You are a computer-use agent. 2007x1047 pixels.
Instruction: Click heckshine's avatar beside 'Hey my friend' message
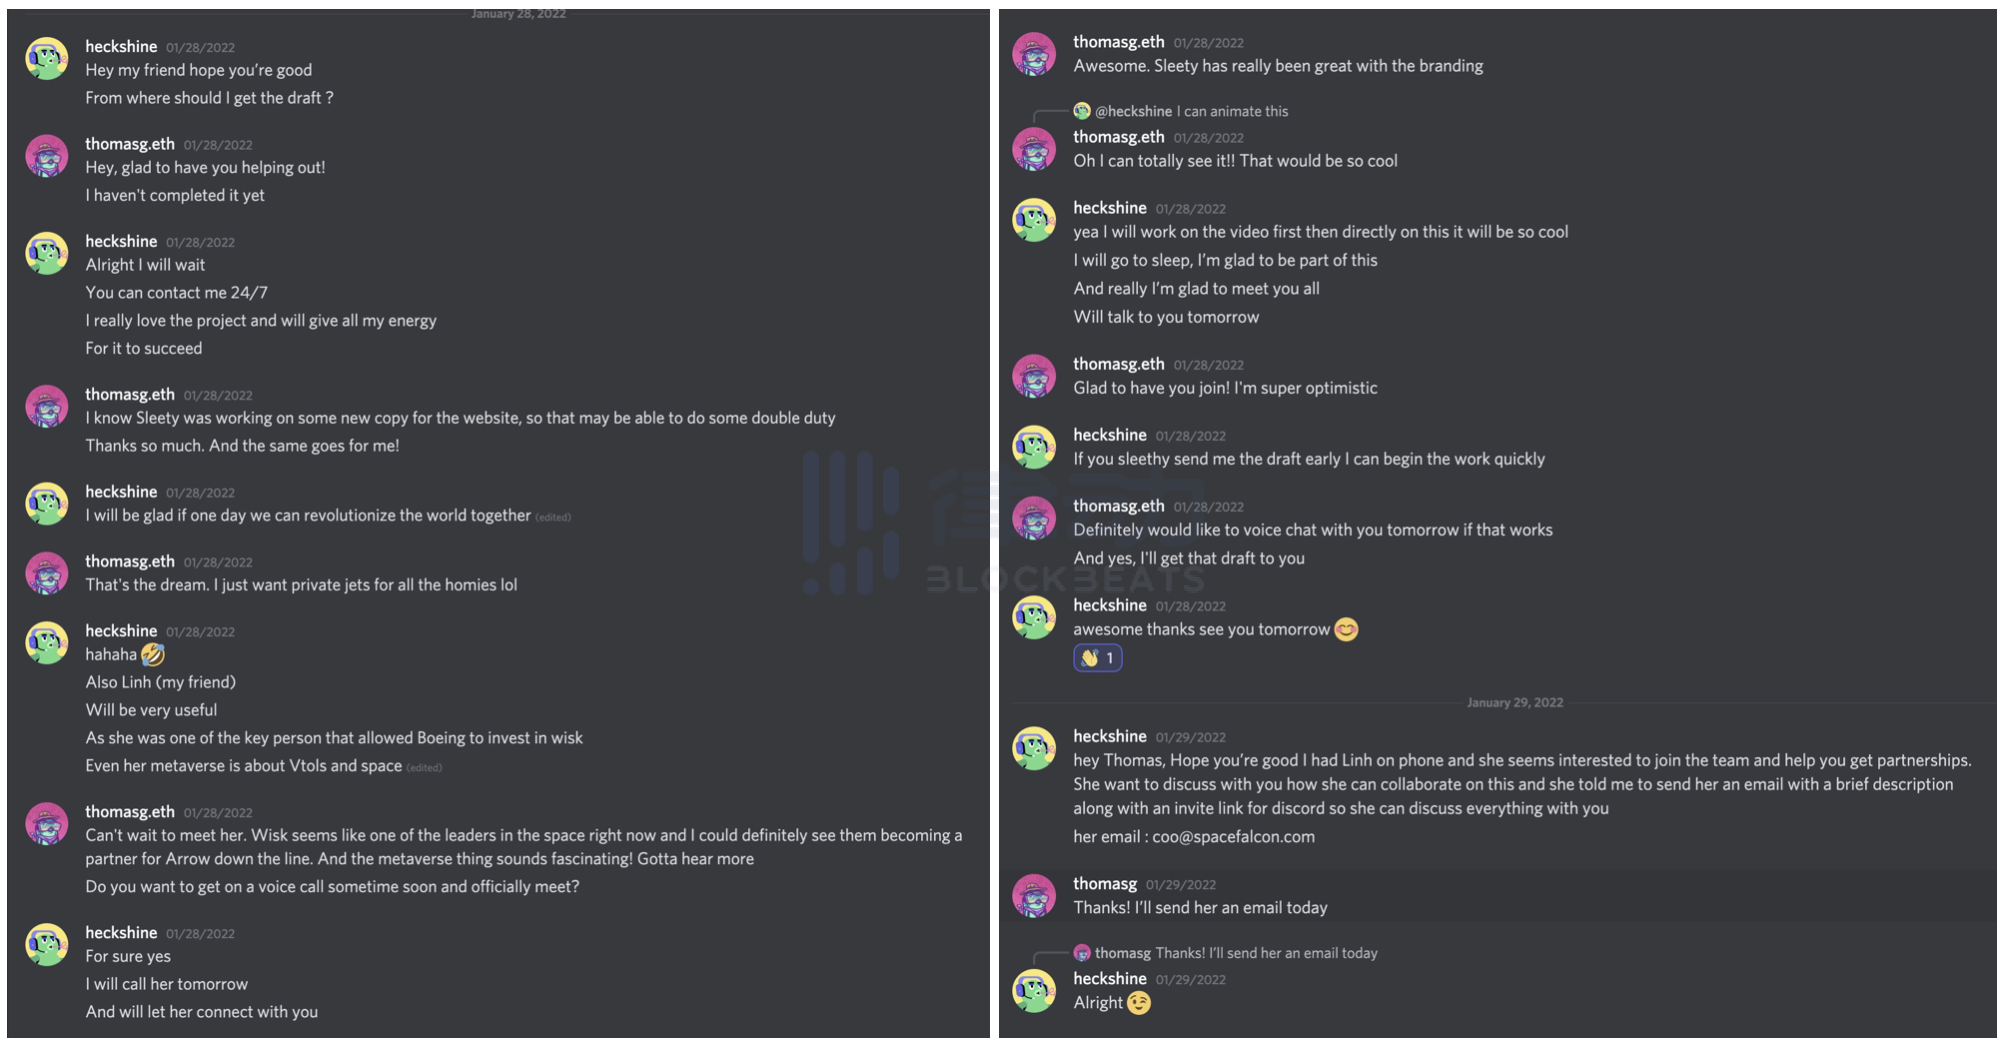[47, 59]
